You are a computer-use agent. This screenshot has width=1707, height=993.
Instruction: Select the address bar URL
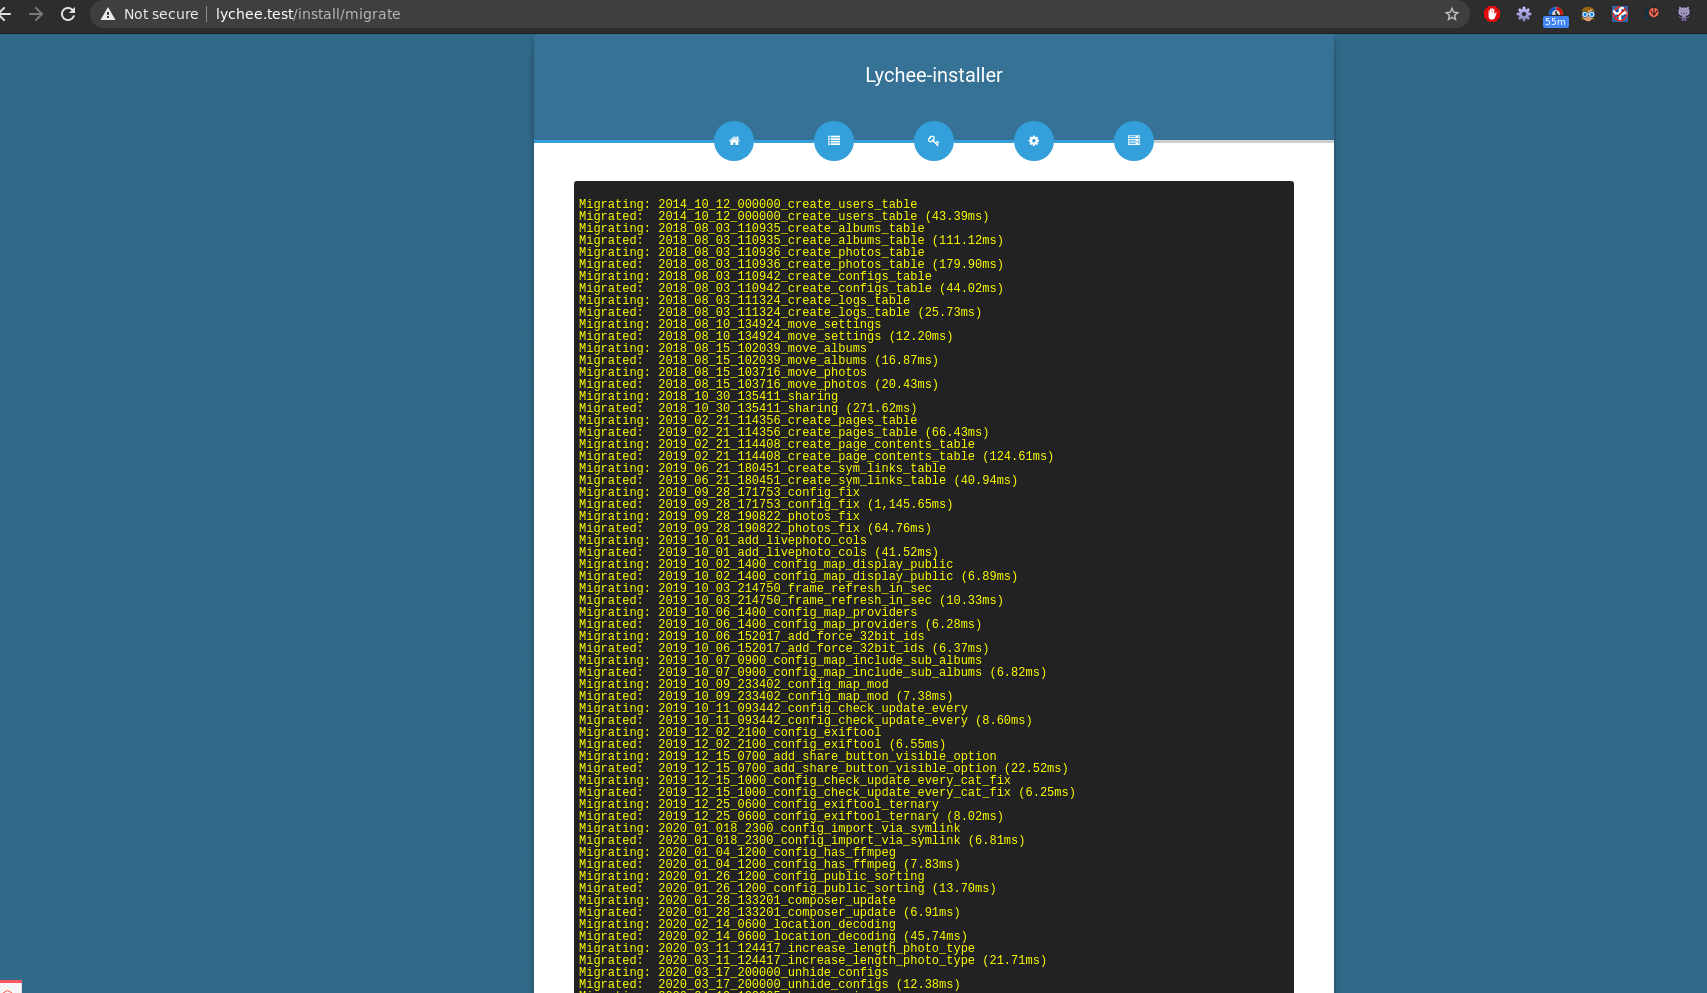coord(308,14)
